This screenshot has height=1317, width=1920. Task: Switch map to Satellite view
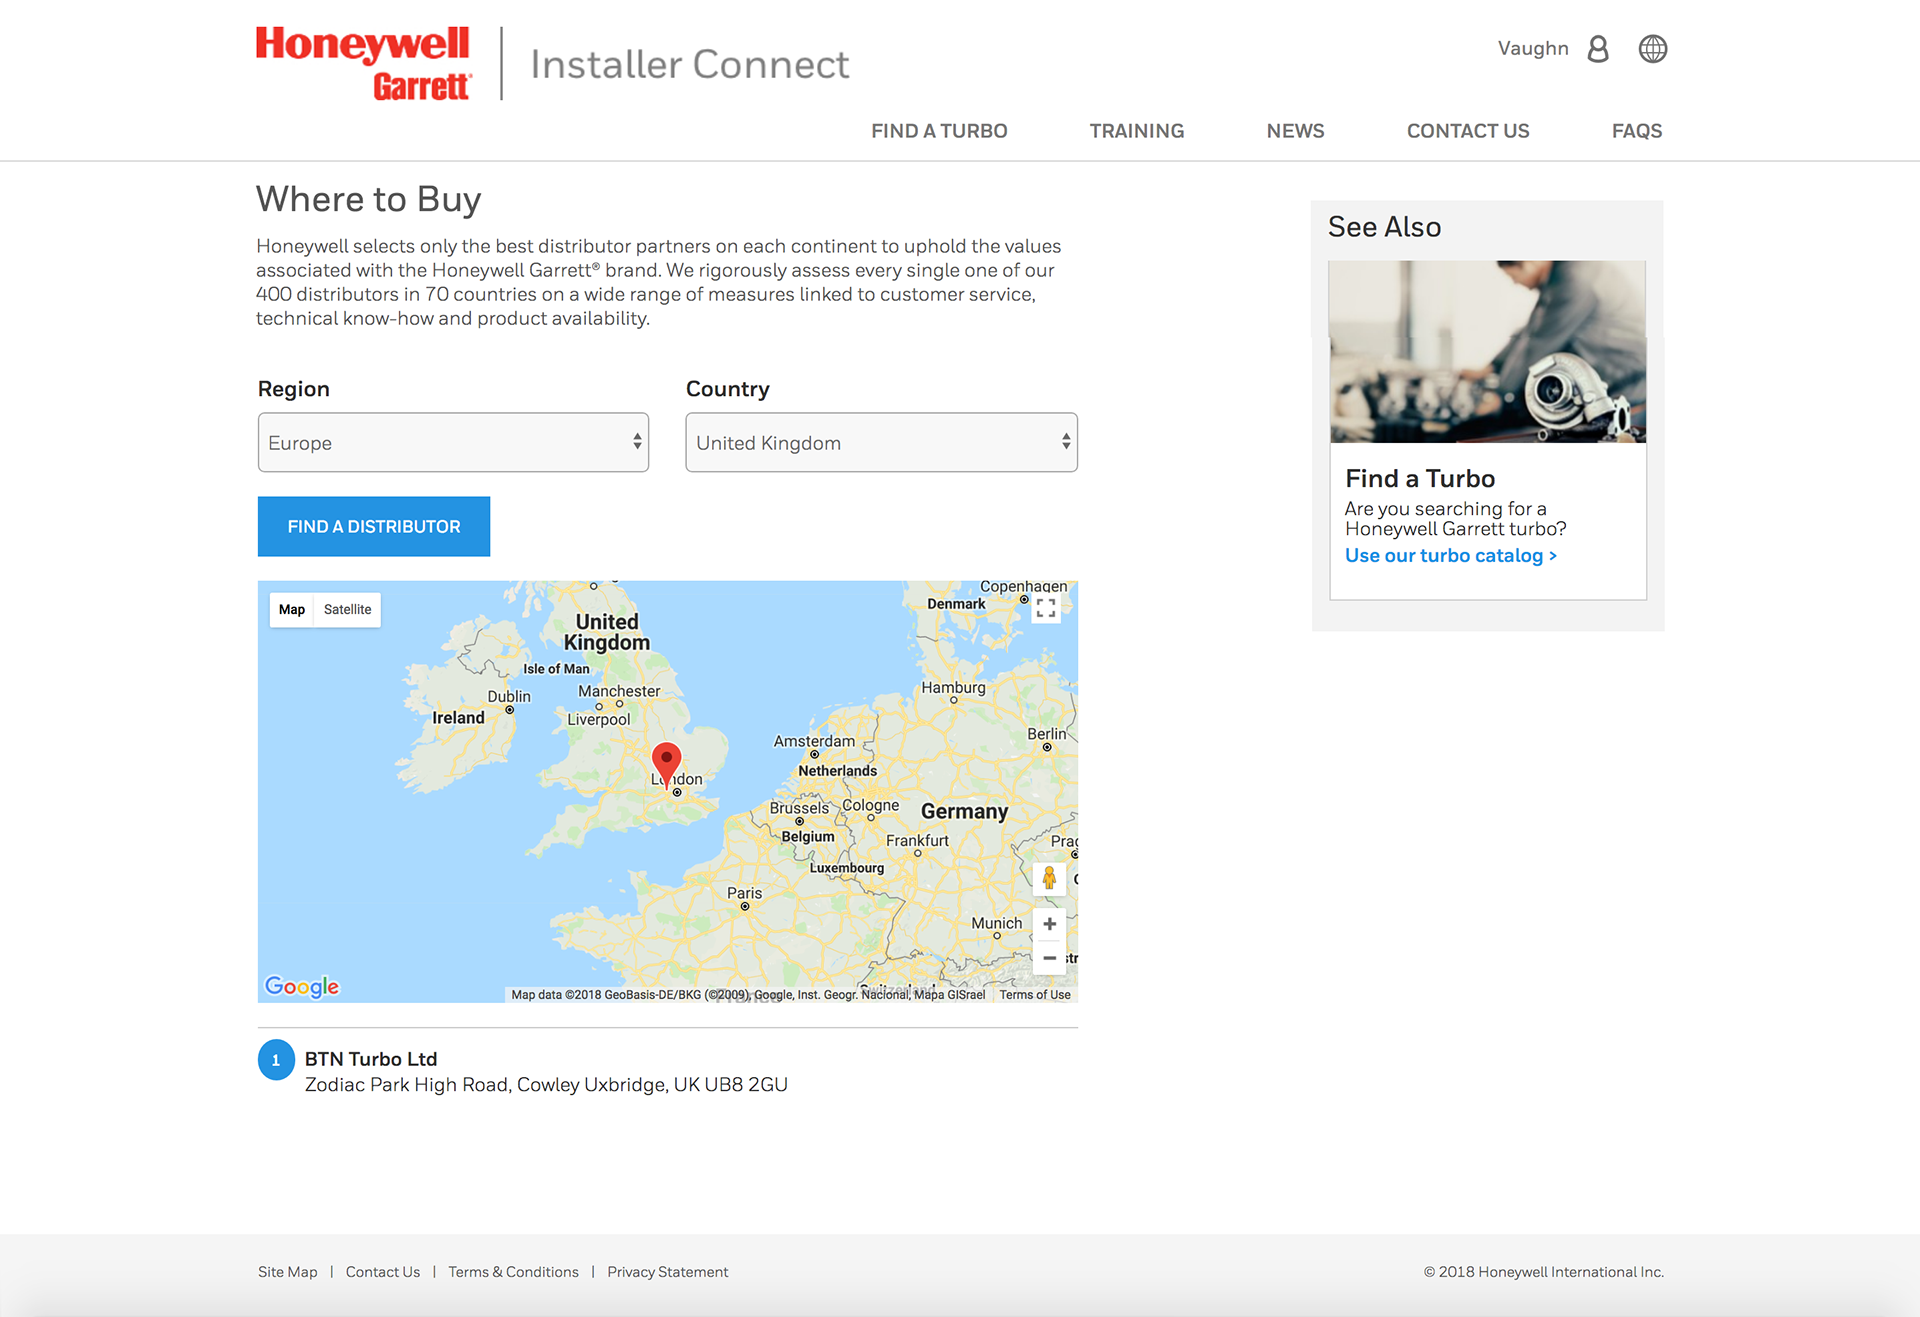(x=347, y=610)
